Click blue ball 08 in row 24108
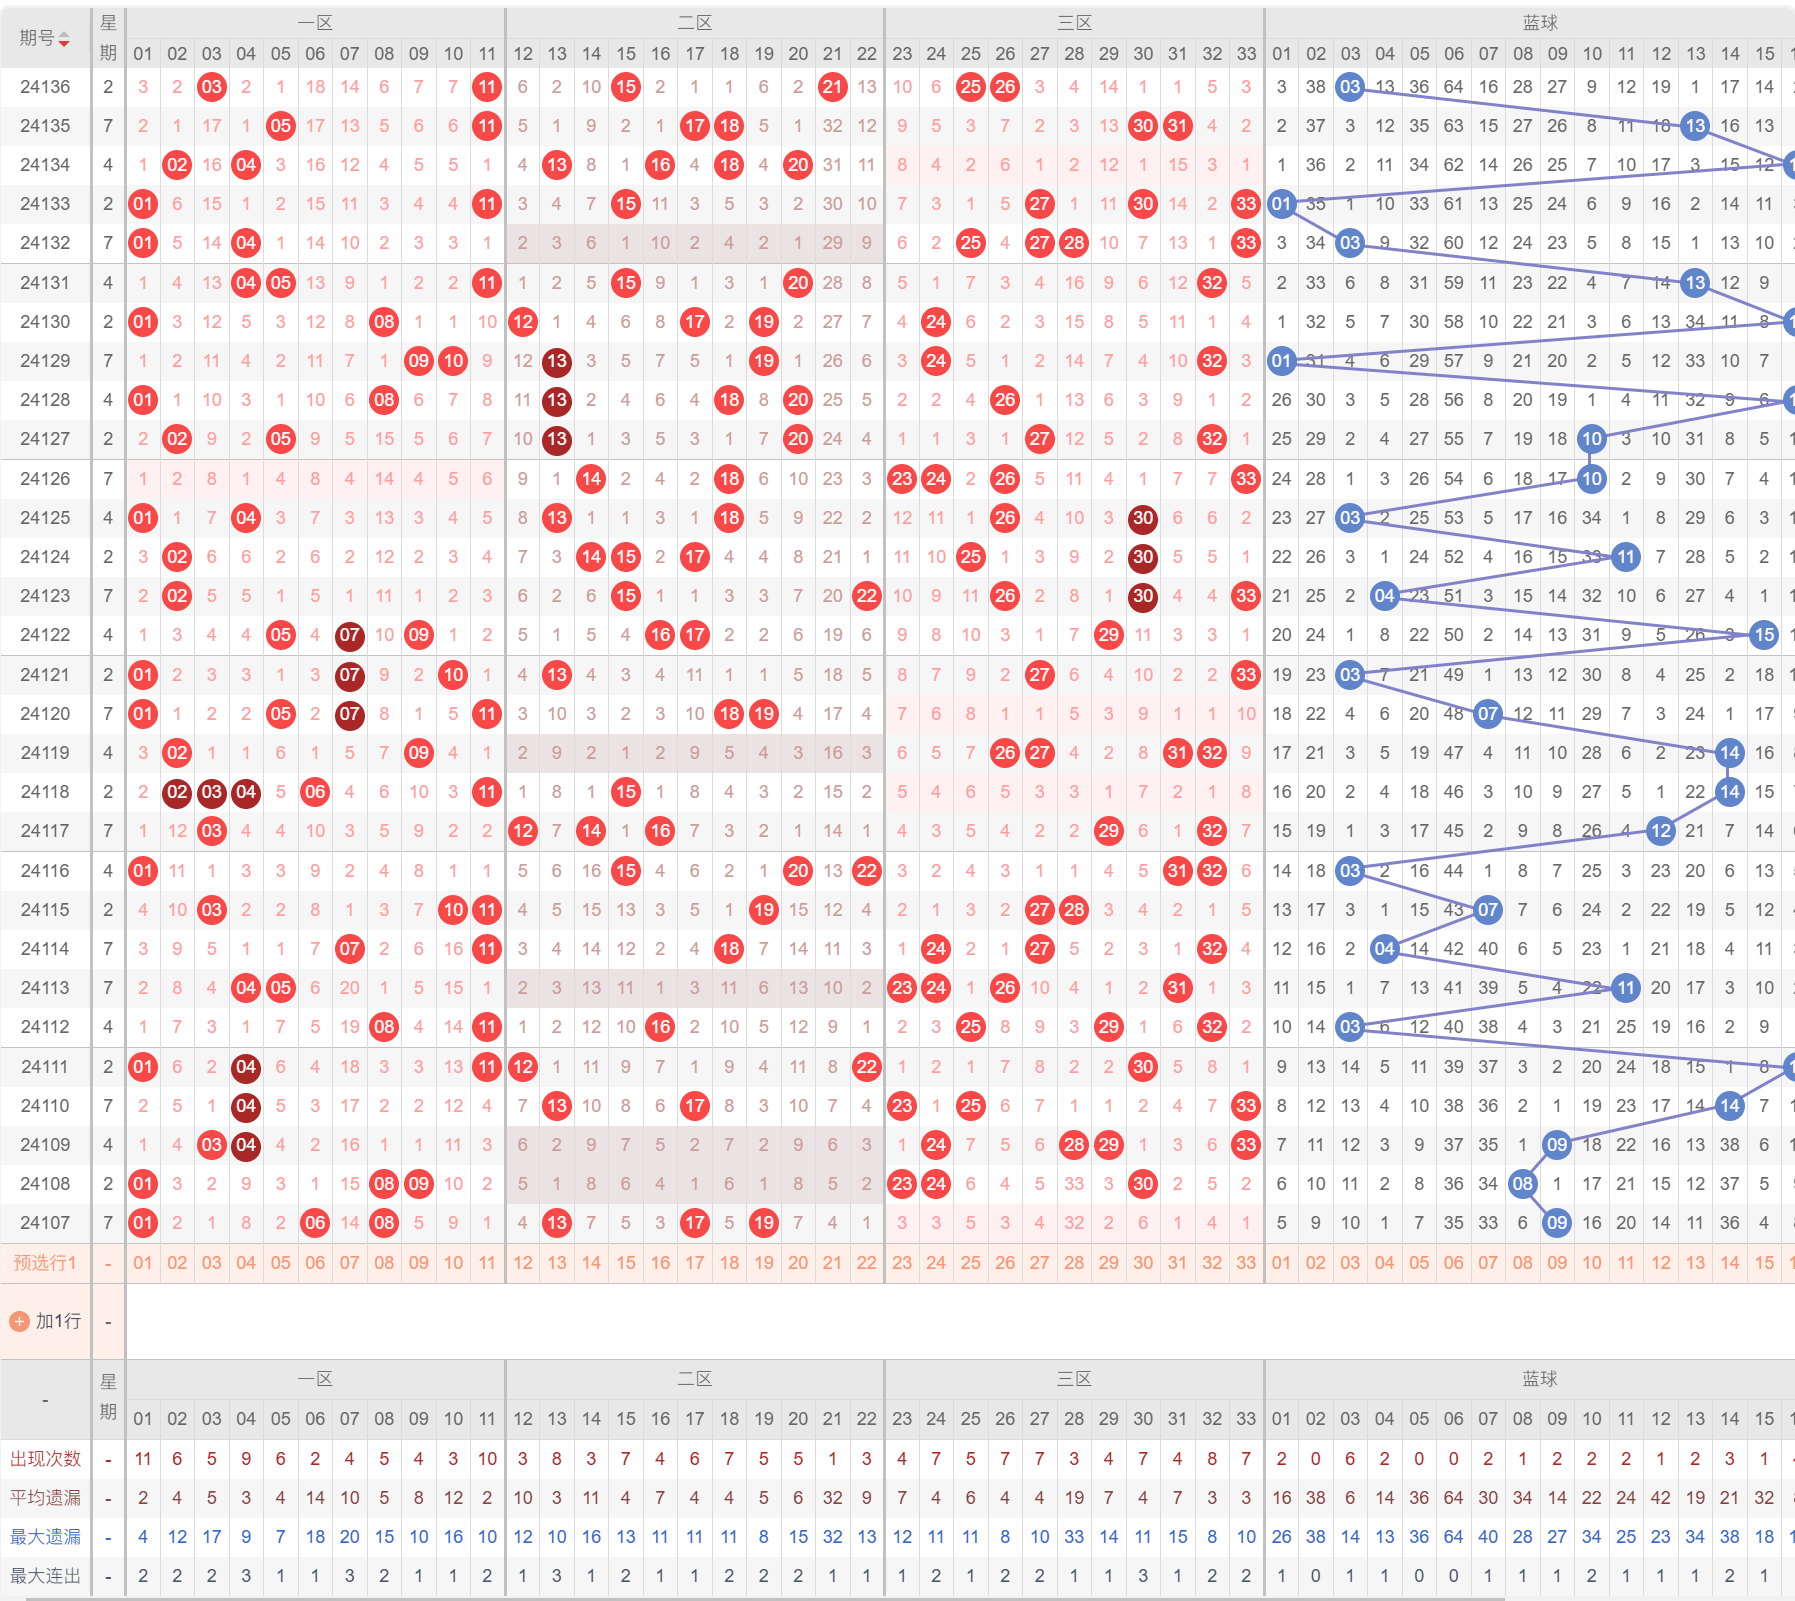The image size is (1795, 1601). point(1523,1184)
